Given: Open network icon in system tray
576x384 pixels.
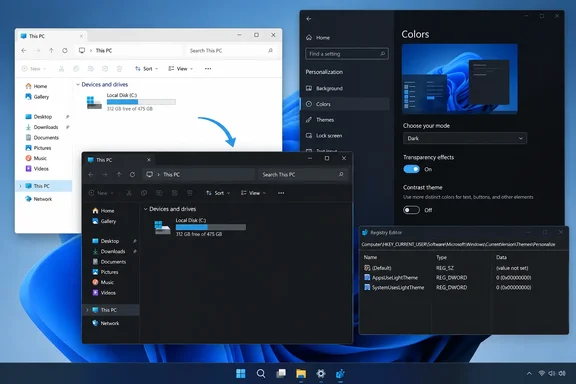Looking at the screenshot, I should 541,374.
